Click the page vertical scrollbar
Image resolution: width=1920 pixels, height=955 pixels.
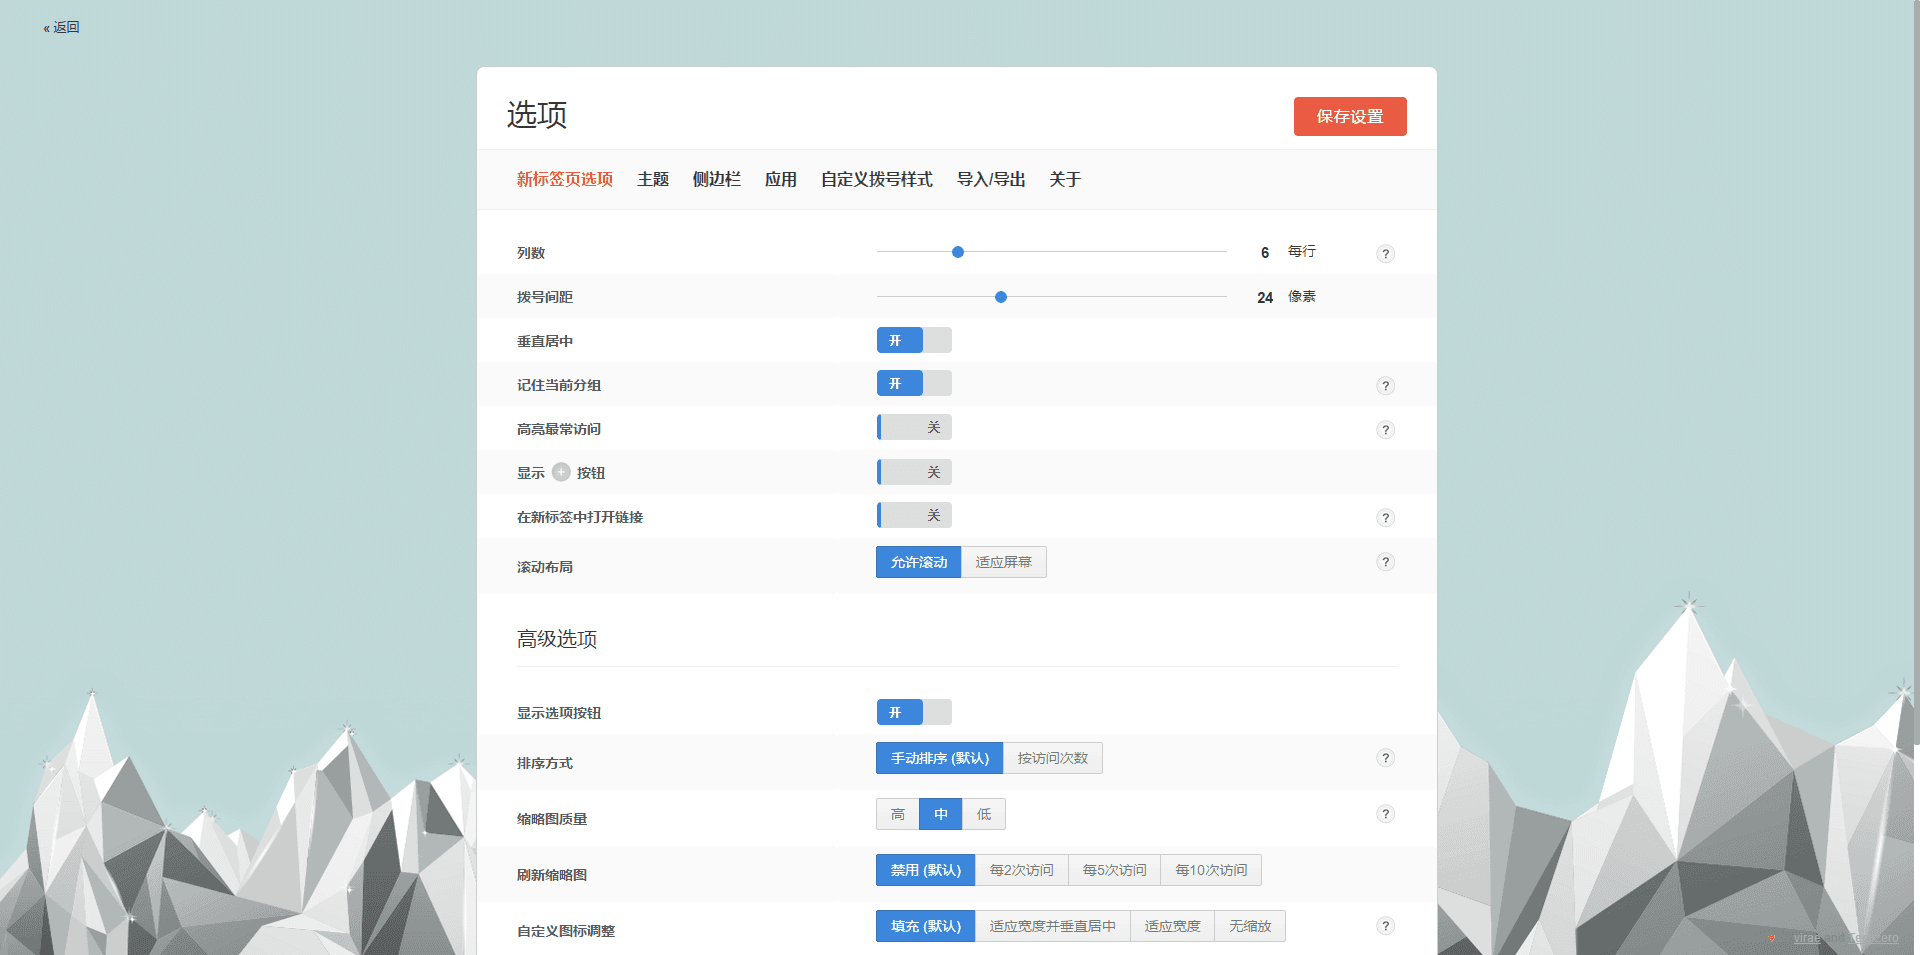[x=1915, y=372]
